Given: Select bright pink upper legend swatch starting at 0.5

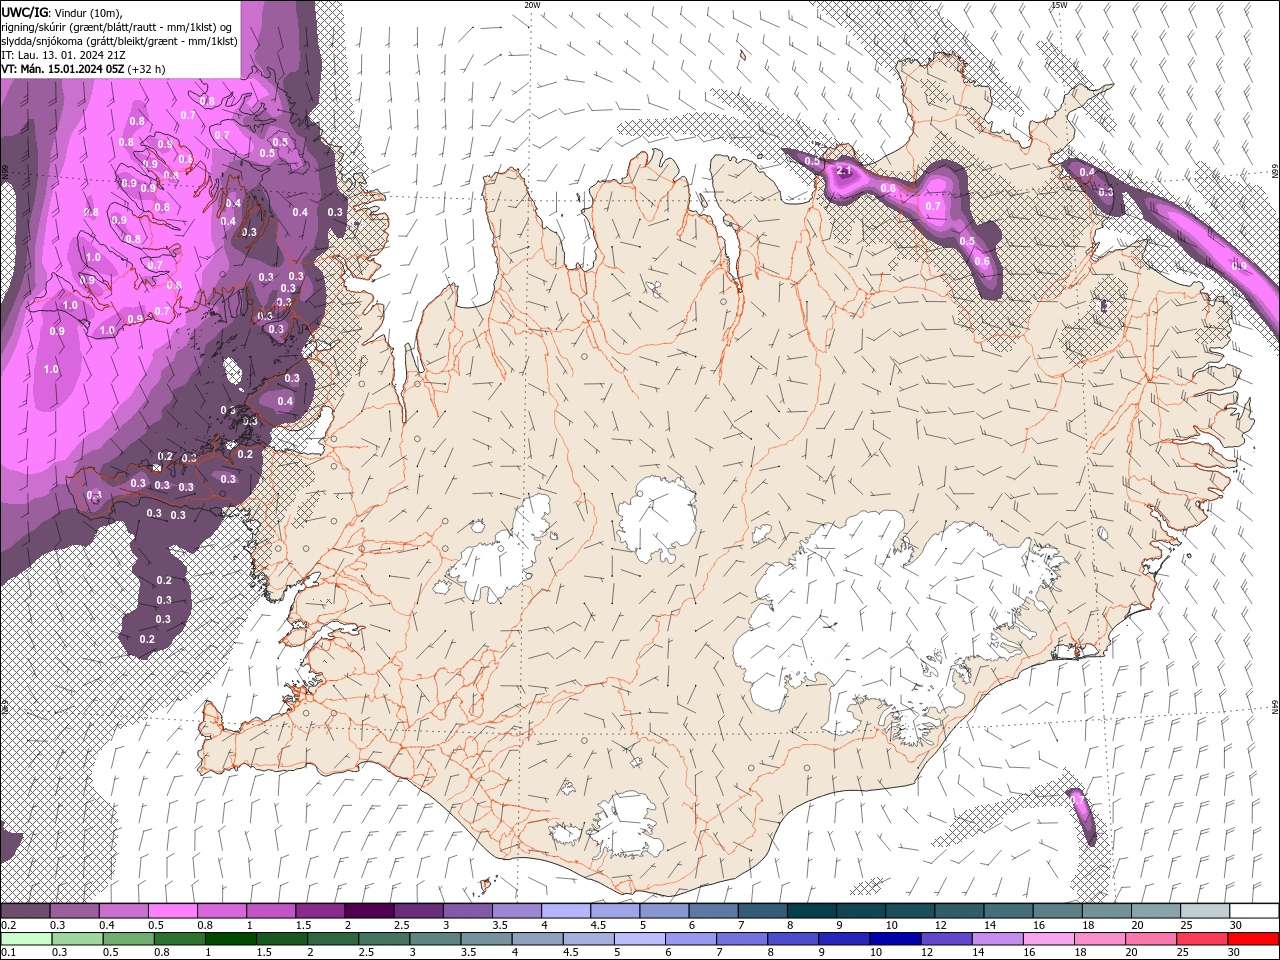Looking at the screenshot, I should pos(173,911).
